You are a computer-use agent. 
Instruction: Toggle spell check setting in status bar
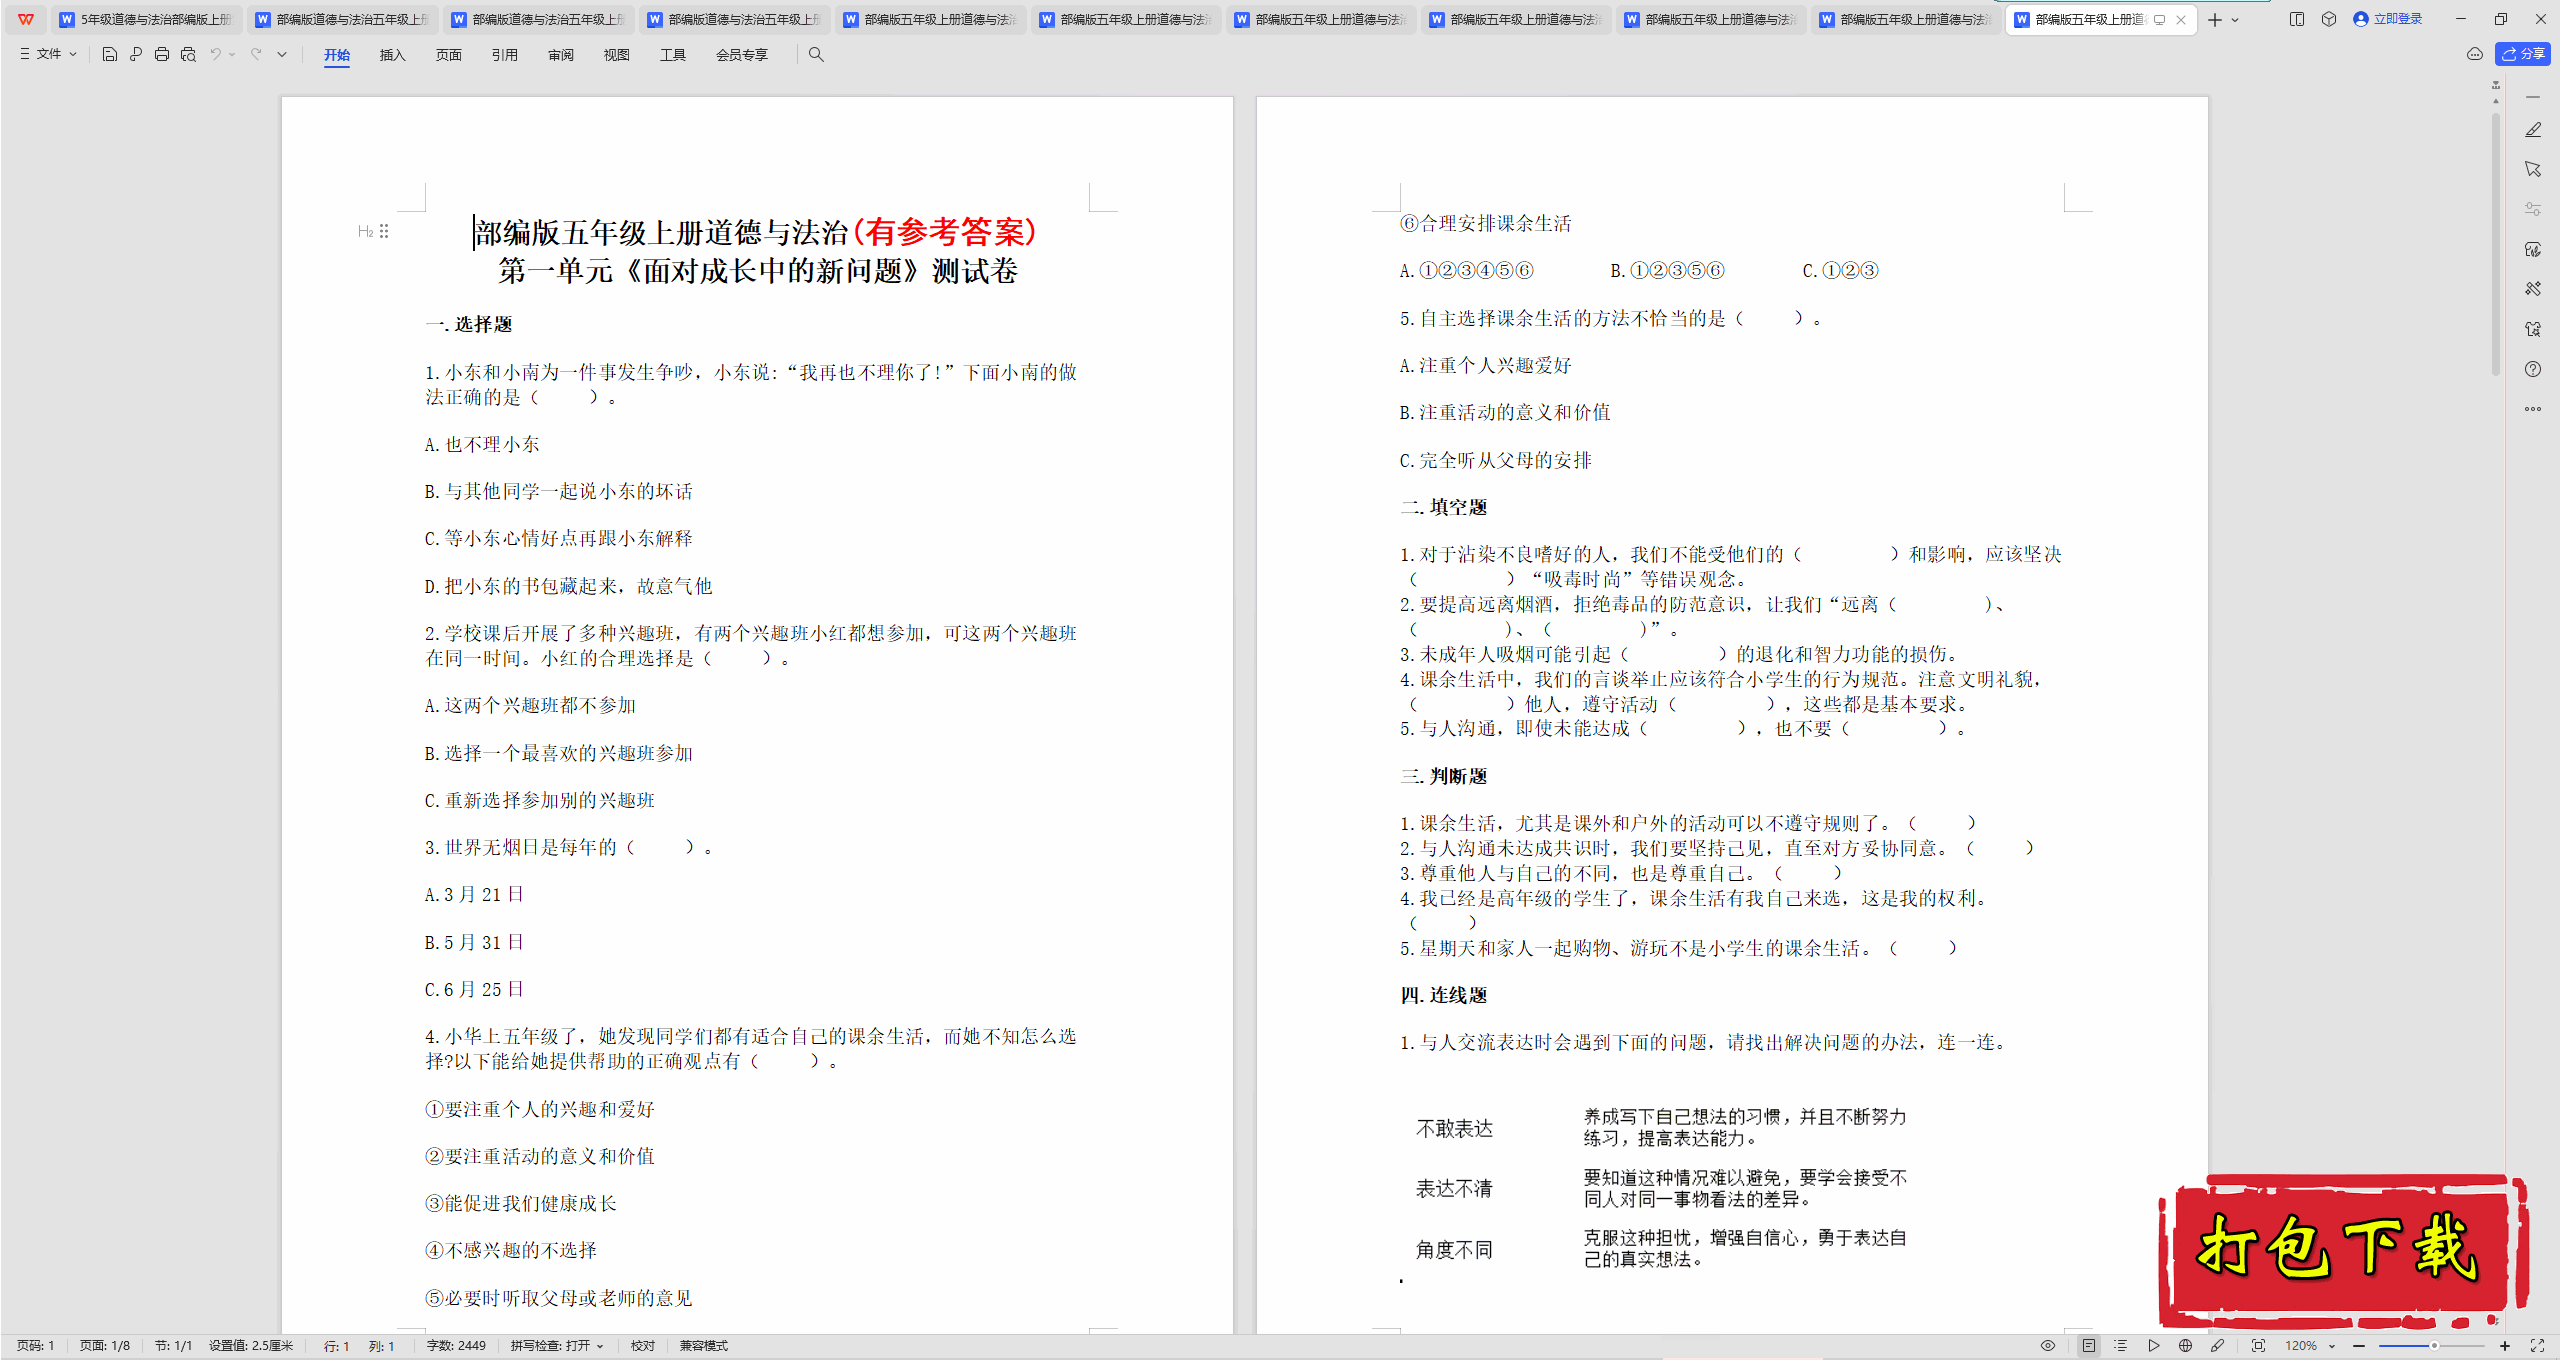point(557,1346)
